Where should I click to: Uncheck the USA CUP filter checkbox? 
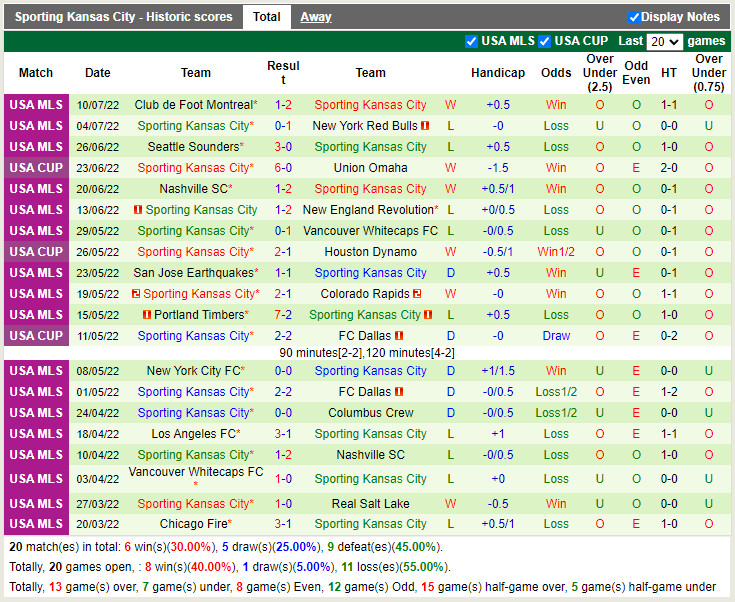(545, 41)
